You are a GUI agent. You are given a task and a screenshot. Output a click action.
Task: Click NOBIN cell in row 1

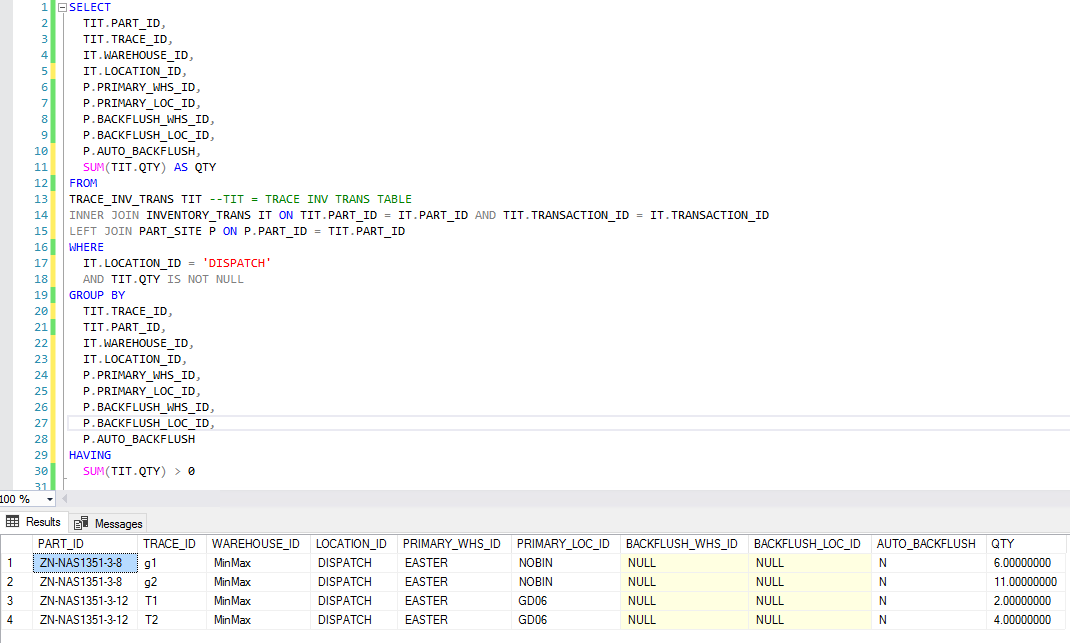pos(566,563)
